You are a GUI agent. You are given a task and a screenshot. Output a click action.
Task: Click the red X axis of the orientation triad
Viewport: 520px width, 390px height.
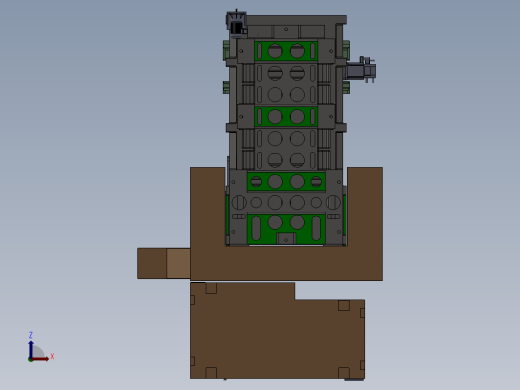pos(41,359)
